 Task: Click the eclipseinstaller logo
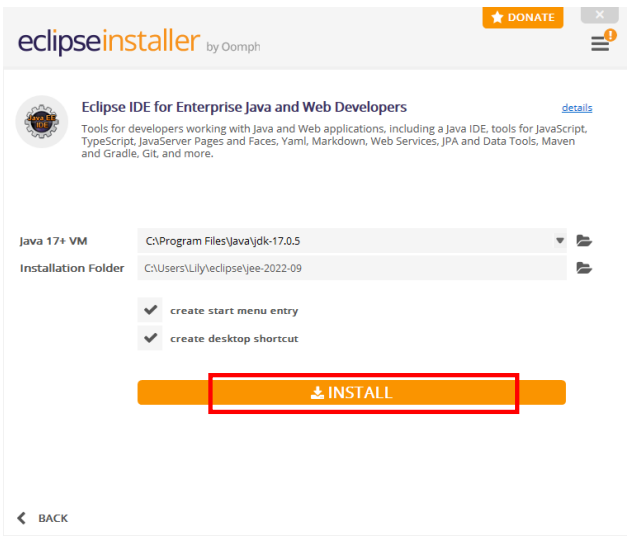pyautogui.click(x=109, y=41)
